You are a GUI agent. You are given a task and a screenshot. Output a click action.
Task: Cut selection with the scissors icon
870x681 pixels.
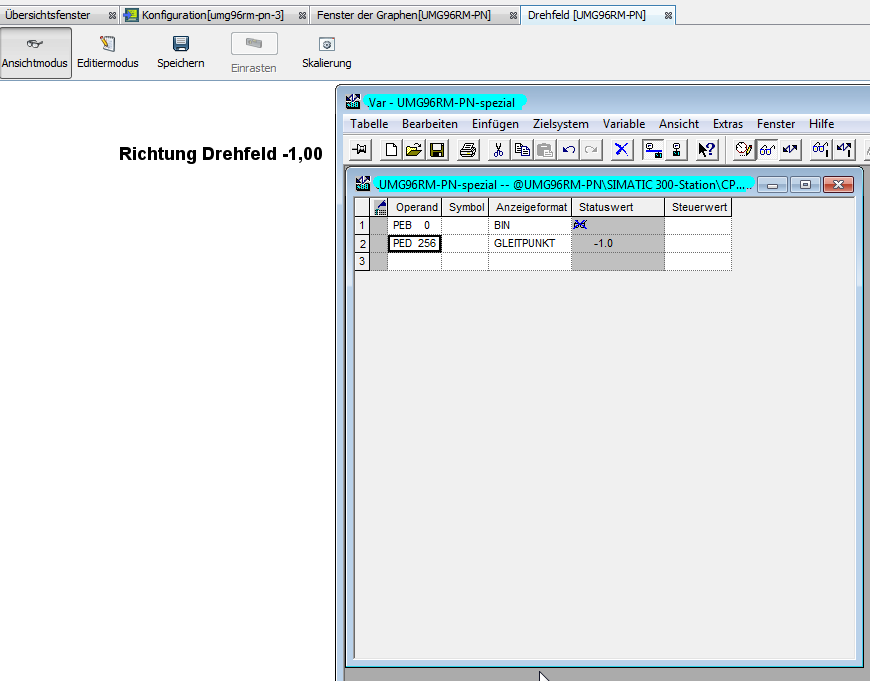(x=498, y=150)
